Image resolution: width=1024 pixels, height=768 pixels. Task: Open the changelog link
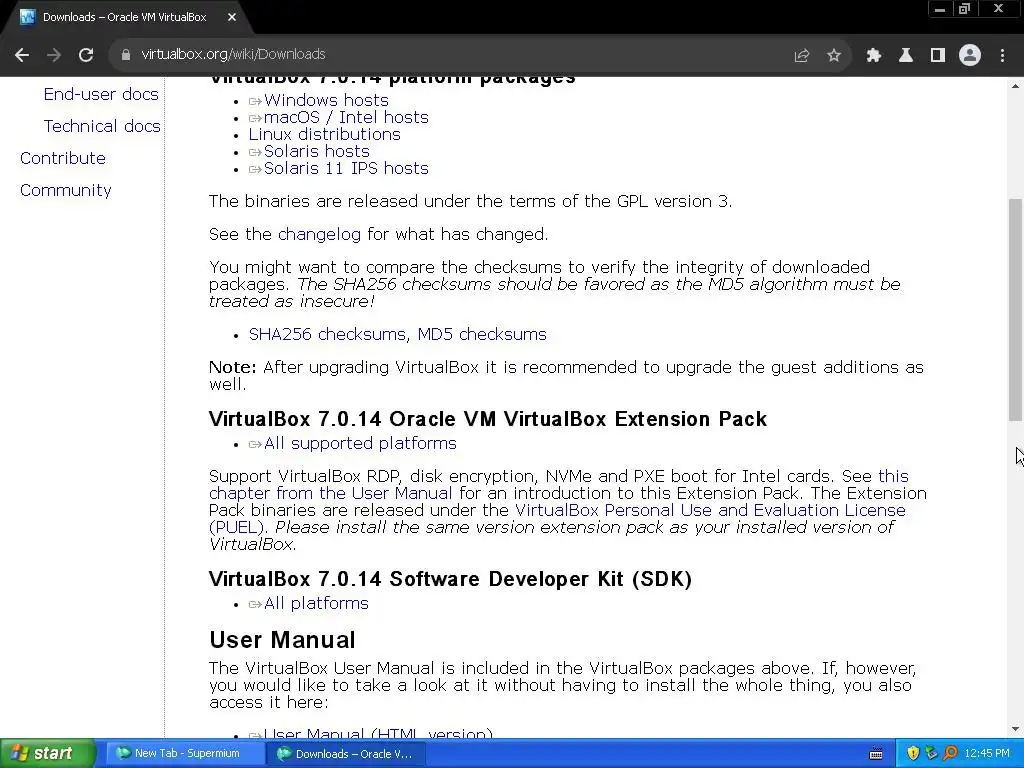(x=319, y=234)
